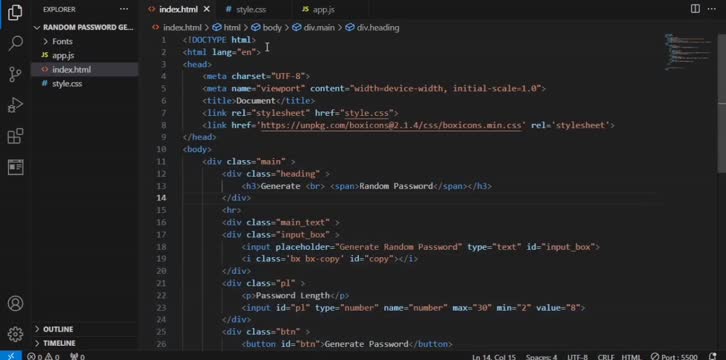
Task: Click the <body> tag on line 10
Action: click(197, 149)
